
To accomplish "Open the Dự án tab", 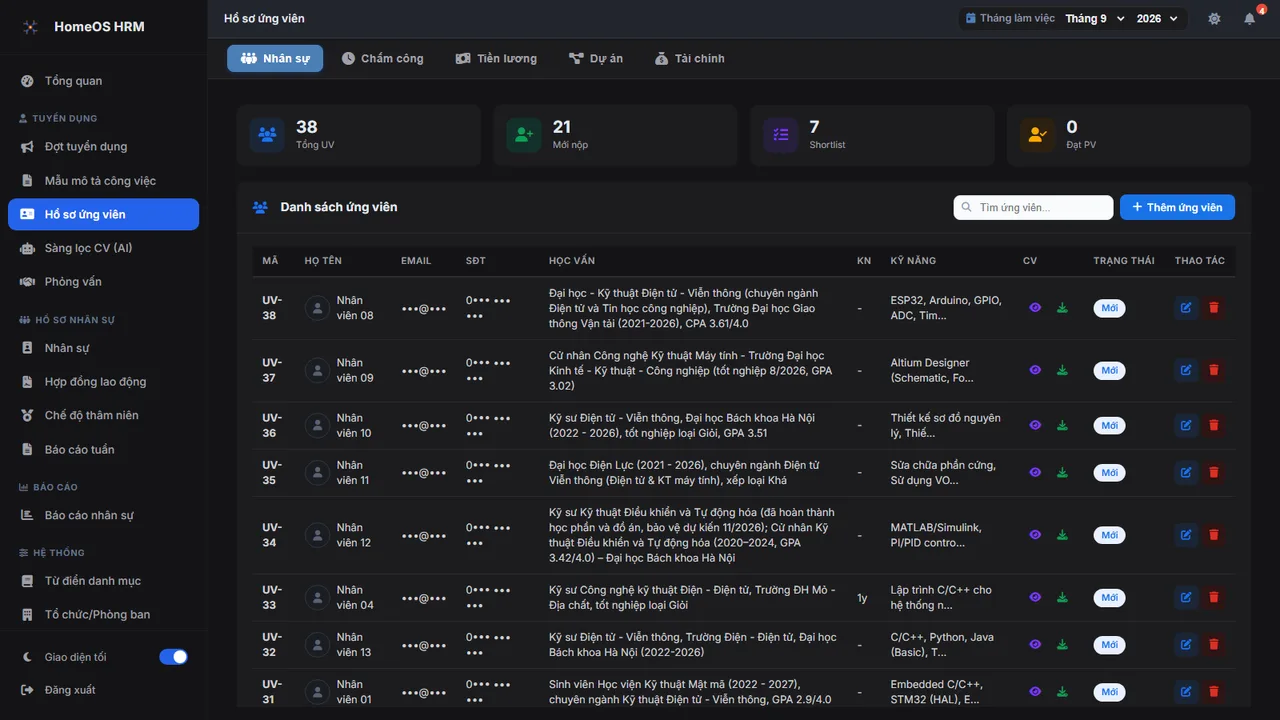I will point(596,59).
